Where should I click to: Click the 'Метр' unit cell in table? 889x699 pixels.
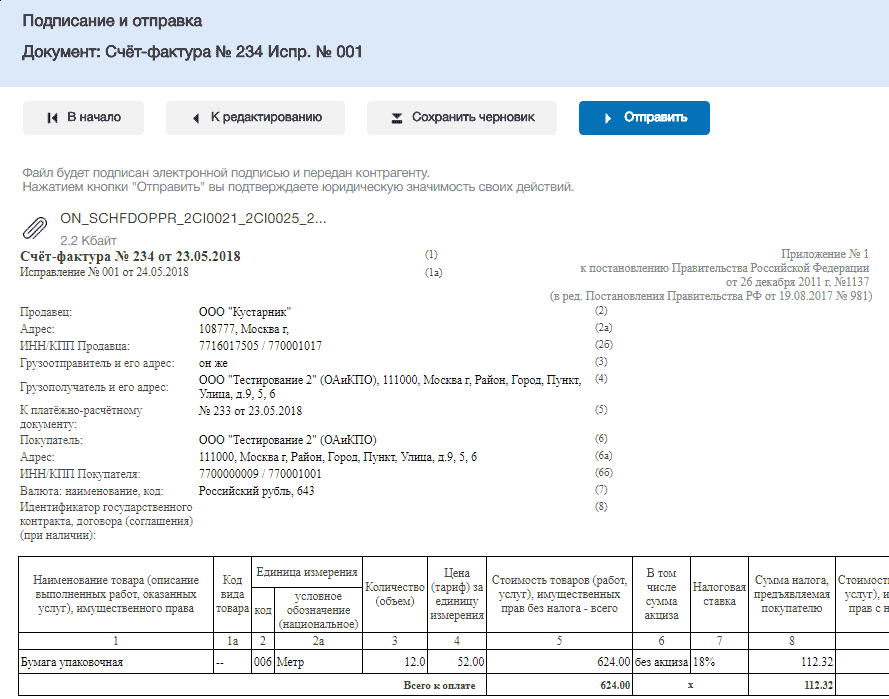pyautogui.click(x=318, y=662)
